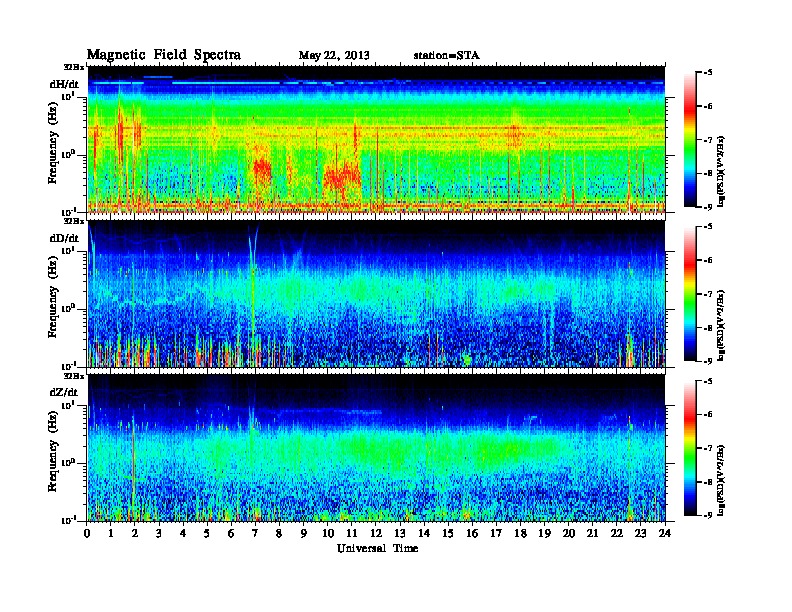The height and width of the screenshot is (612, 792).
Task: Click the "32Hz" label atop the dH/dt panel
Action: tap(74, 67)
